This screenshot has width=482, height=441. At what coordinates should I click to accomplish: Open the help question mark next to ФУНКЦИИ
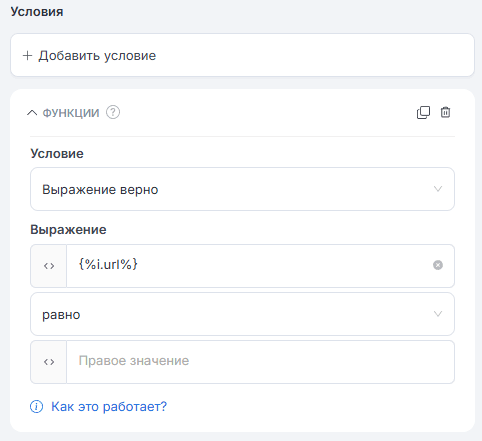point(113,112)
